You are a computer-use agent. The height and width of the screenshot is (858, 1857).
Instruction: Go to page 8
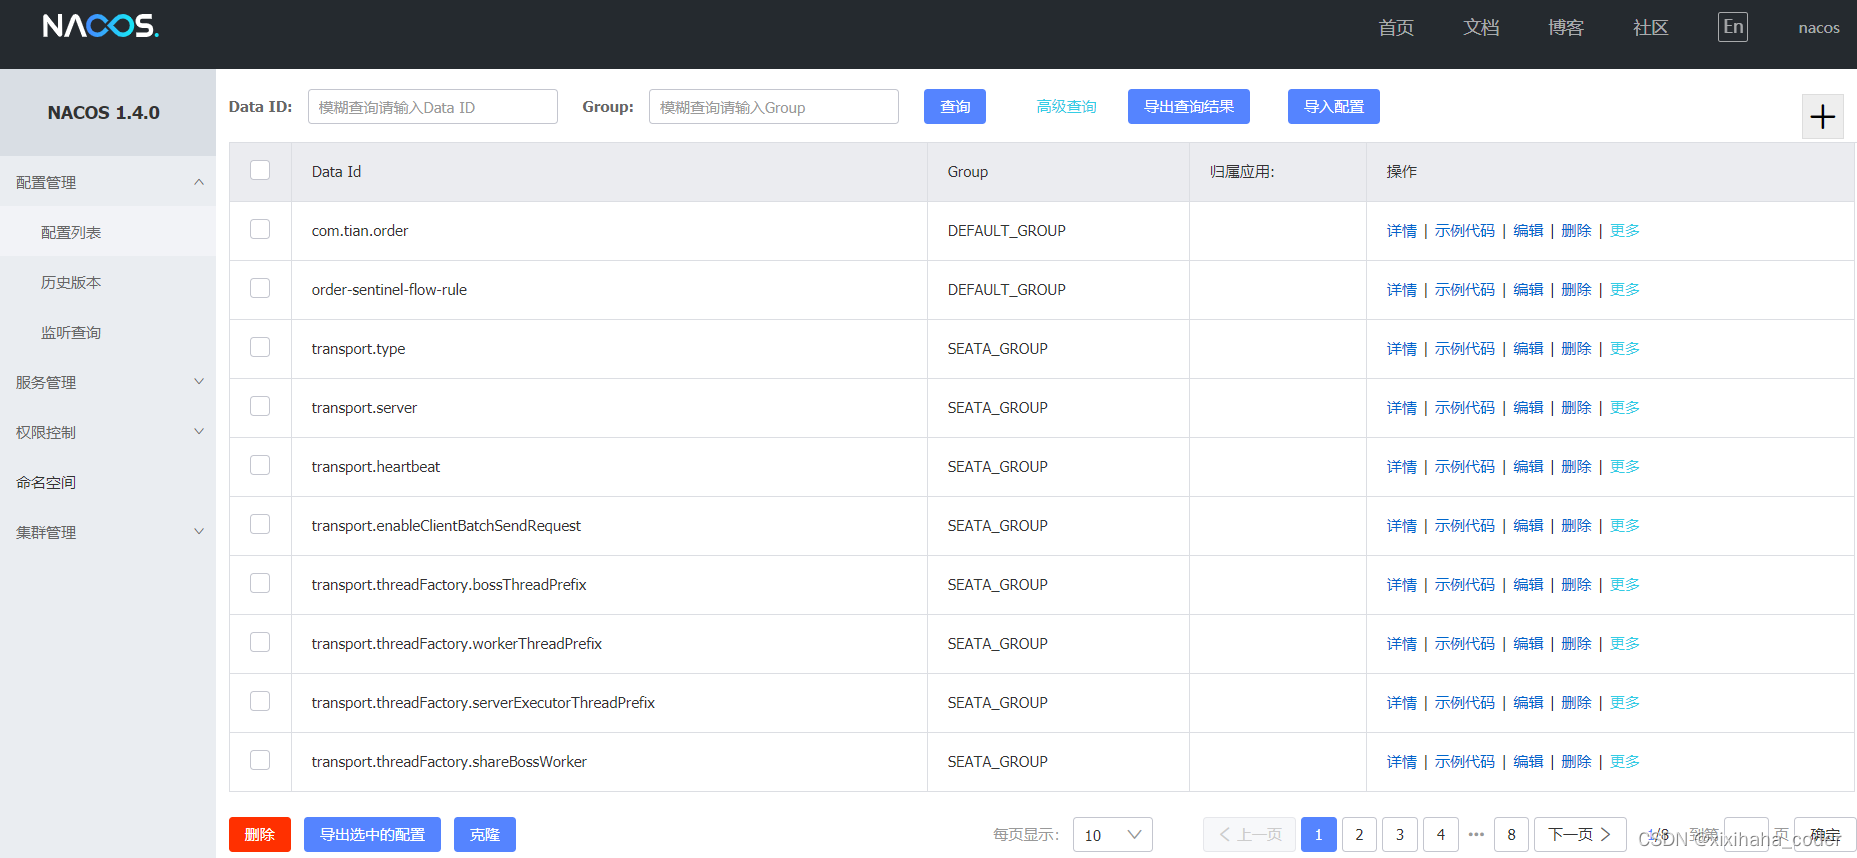click(x=1511, y=834)
